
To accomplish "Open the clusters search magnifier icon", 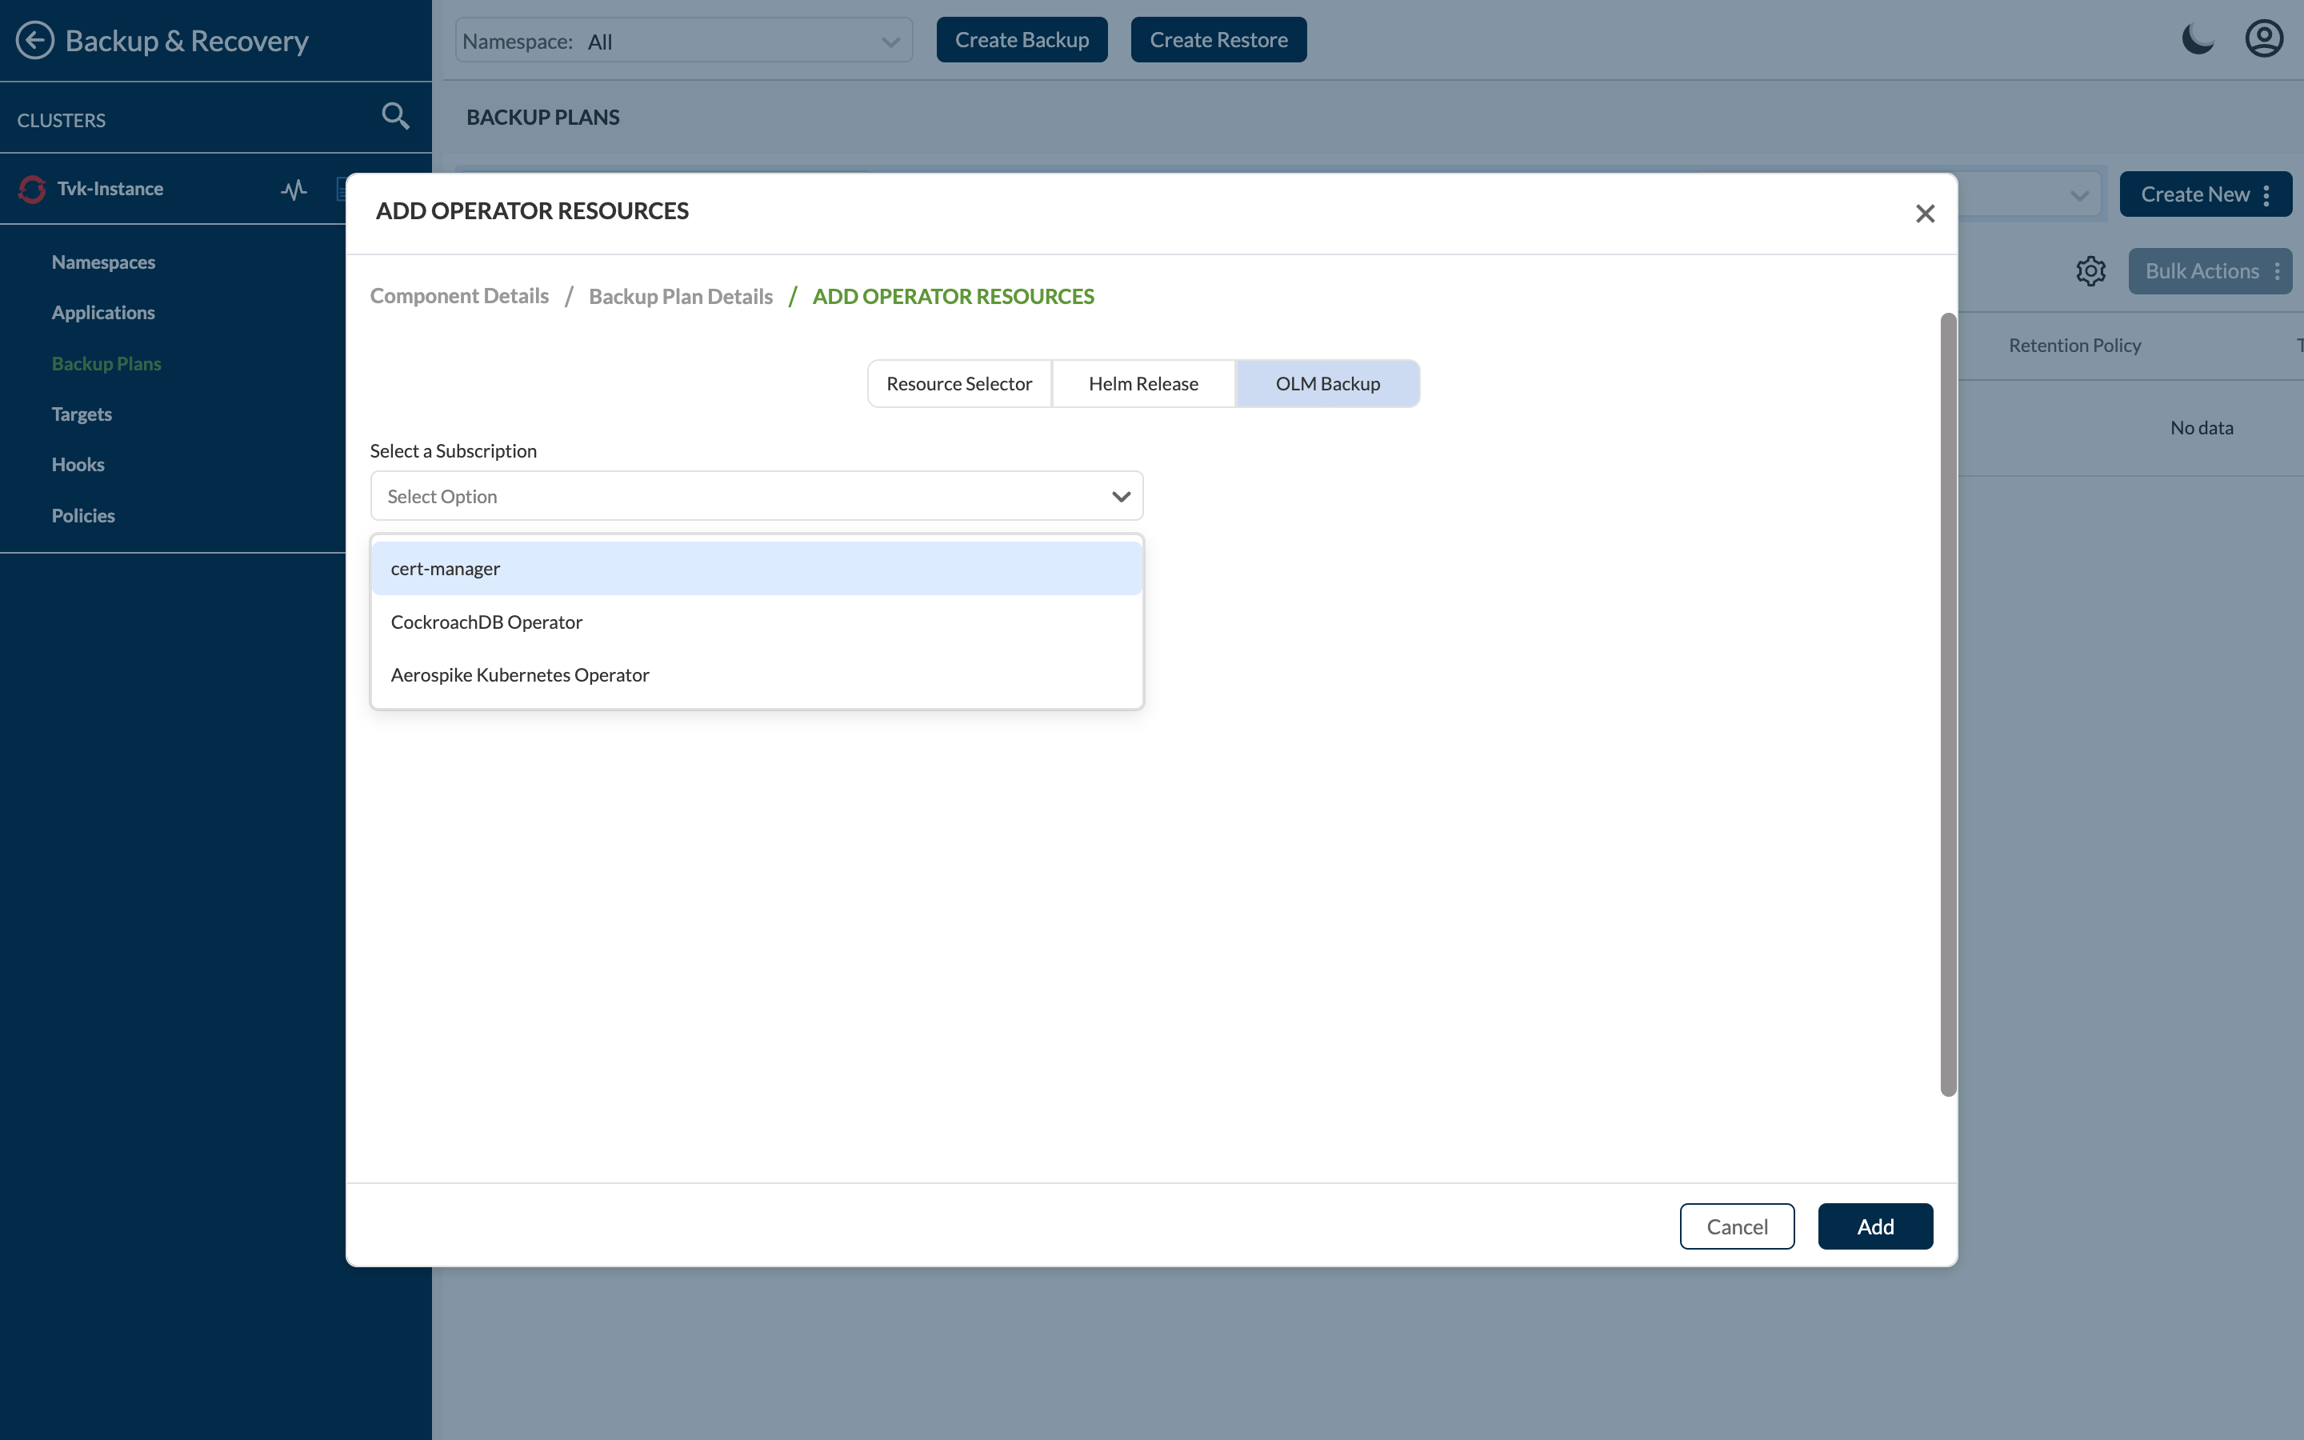I will pos(395,116).
